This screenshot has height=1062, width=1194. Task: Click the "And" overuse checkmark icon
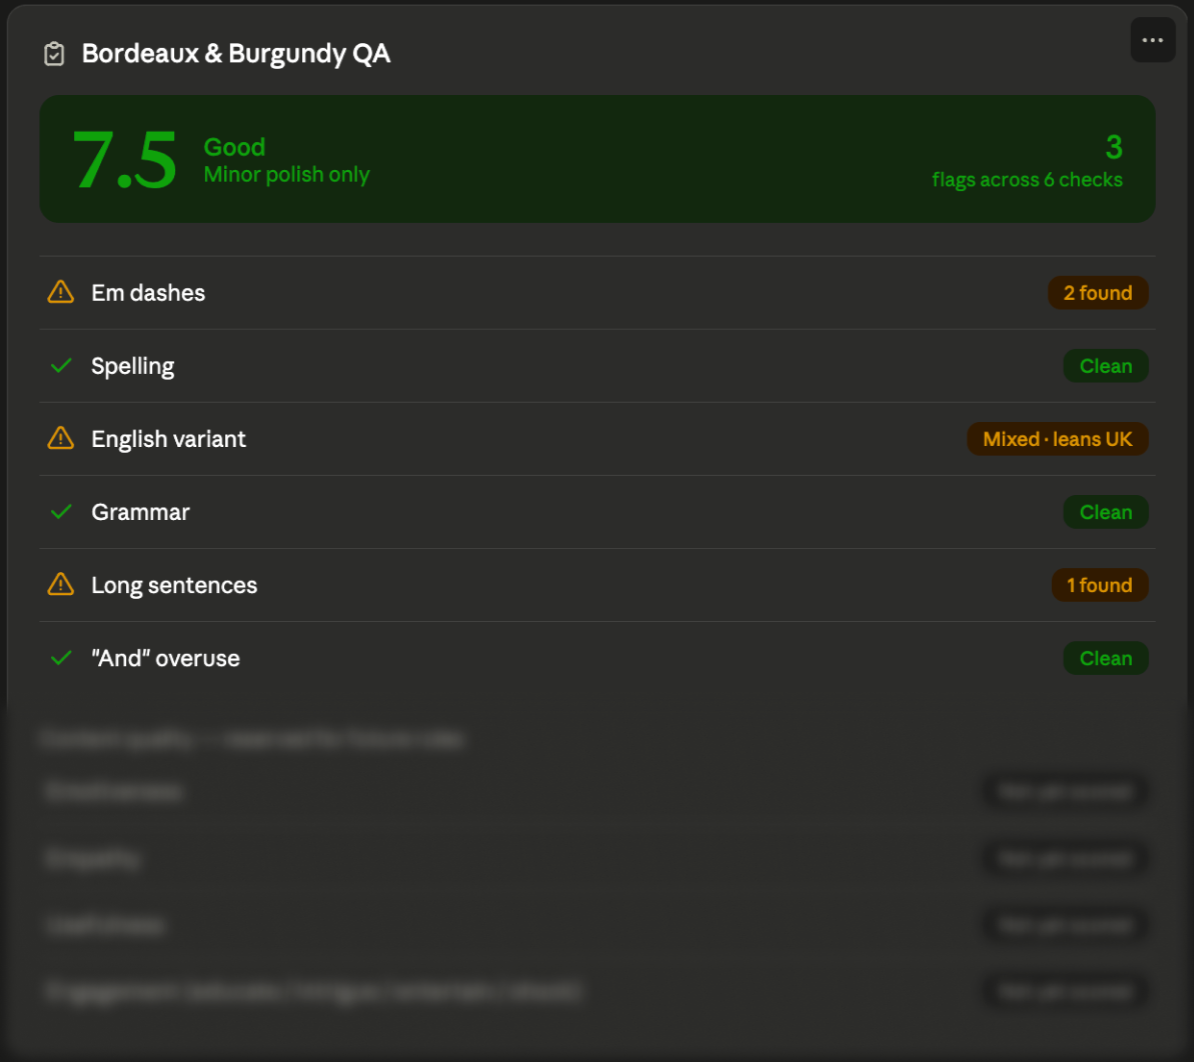61,658
